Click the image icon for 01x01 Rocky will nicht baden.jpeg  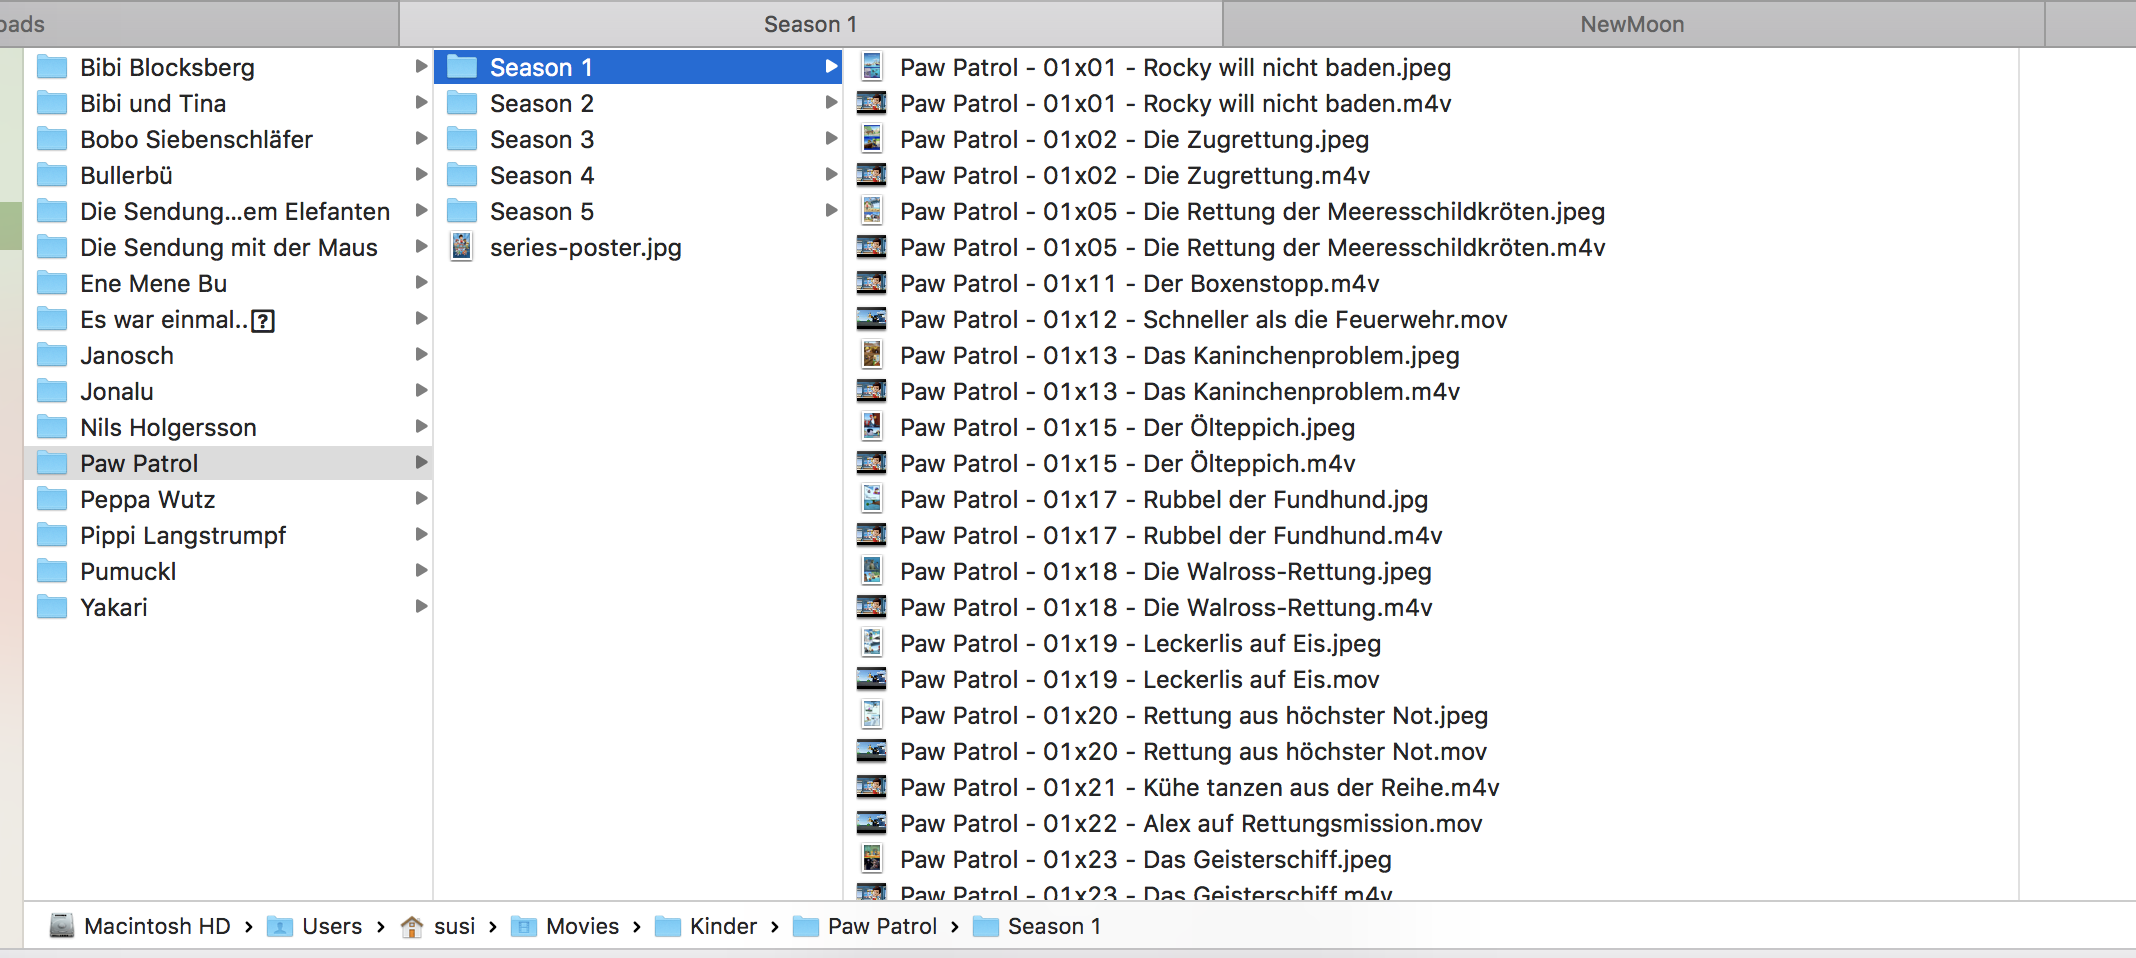(x=872, y=67)
